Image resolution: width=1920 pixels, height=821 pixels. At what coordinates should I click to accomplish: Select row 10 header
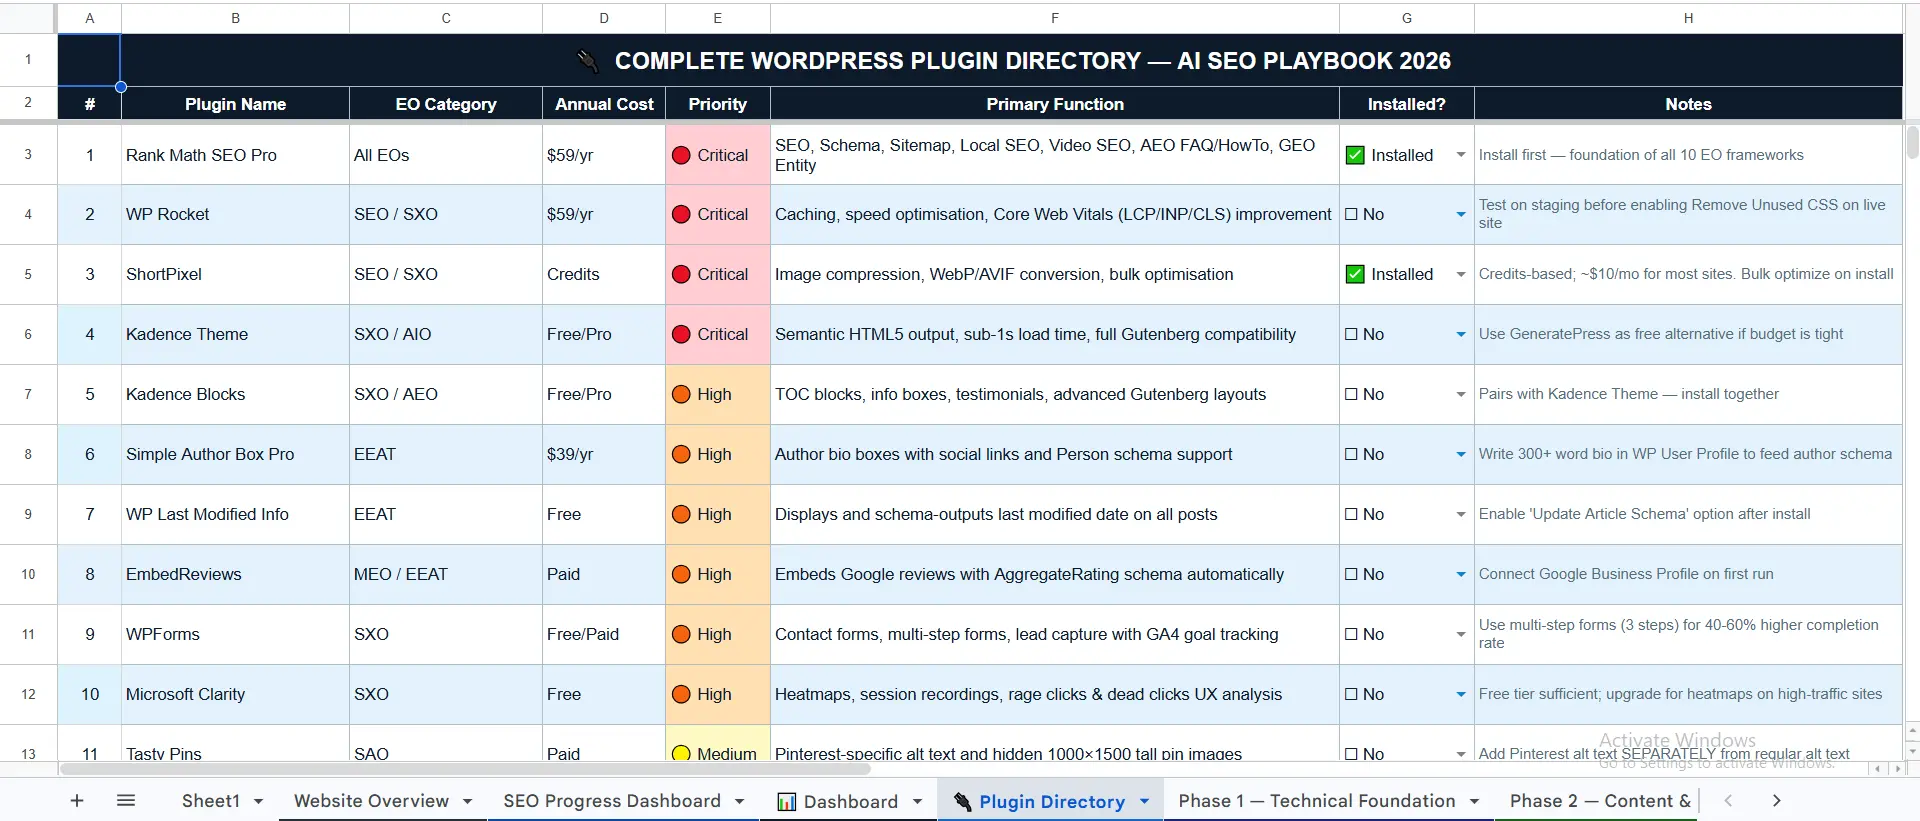28,574
